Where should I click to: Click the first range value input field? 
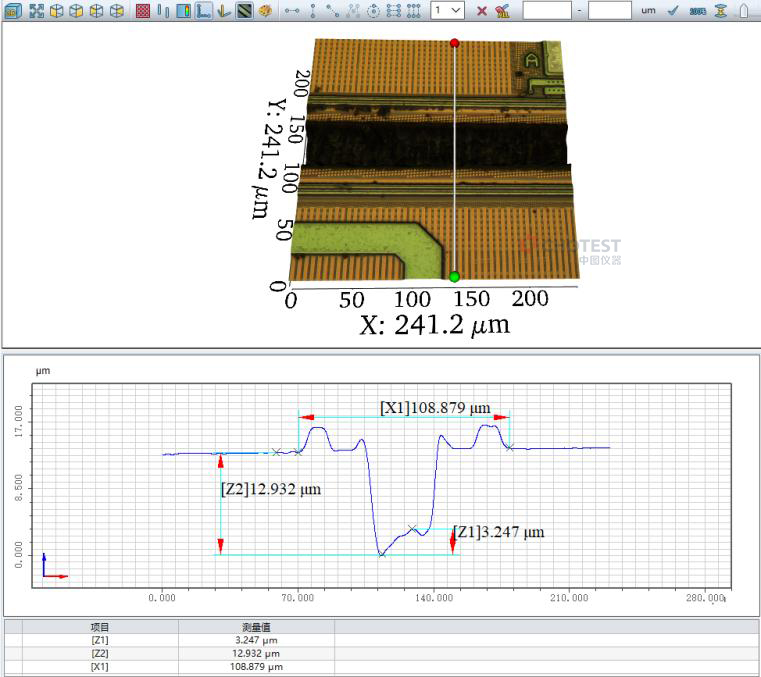pyautogui.click(x=546, y=10)
